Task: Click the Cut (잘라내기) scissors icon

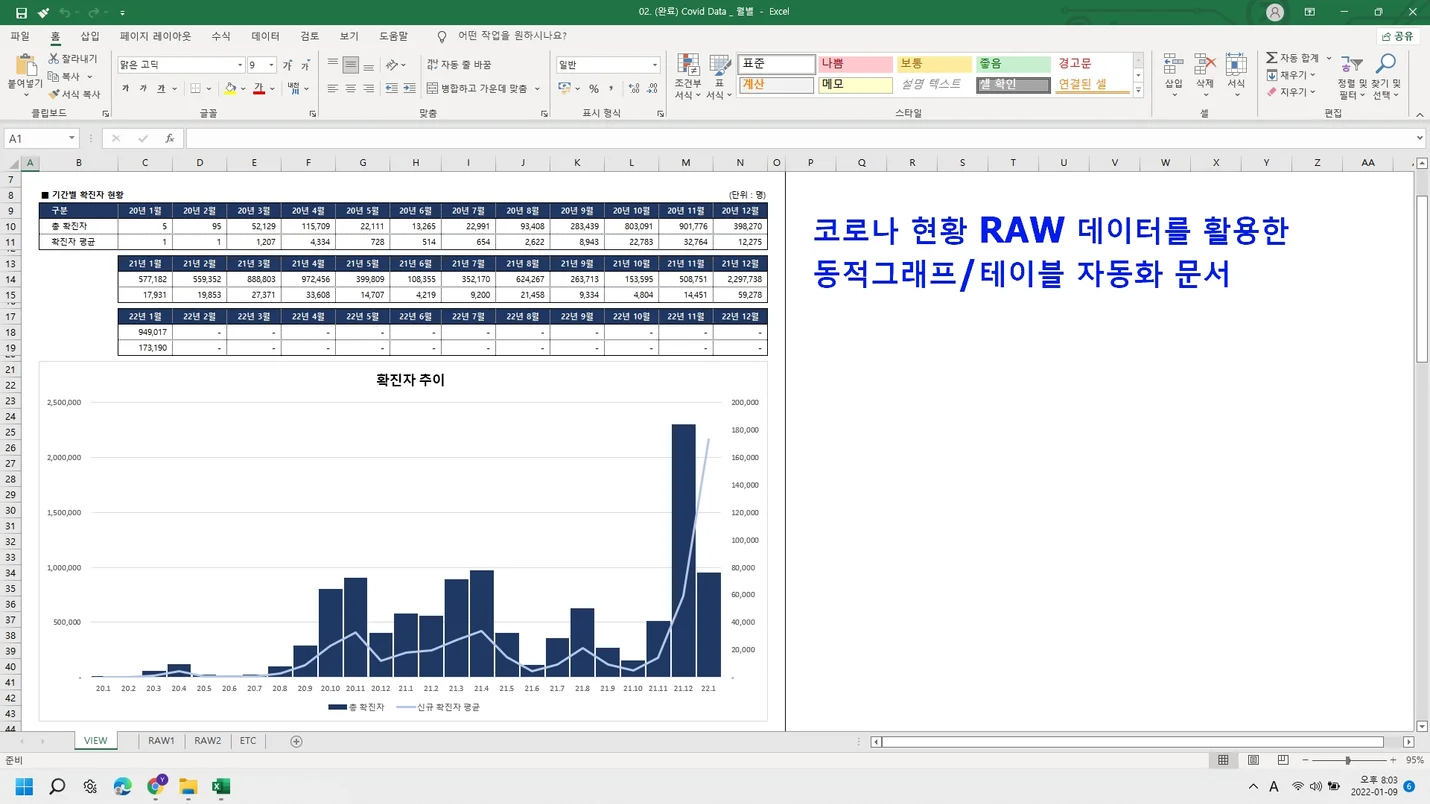Action: click(x=54, y=59)
